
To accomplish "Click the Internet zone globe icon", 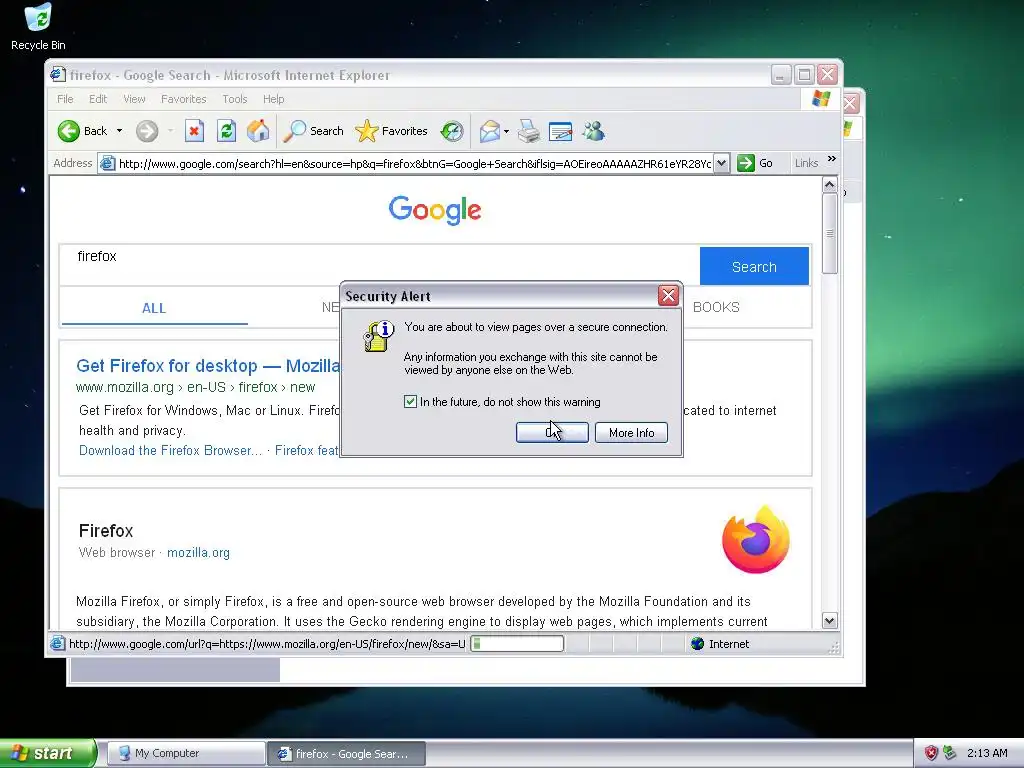I will tap(697, 644).
